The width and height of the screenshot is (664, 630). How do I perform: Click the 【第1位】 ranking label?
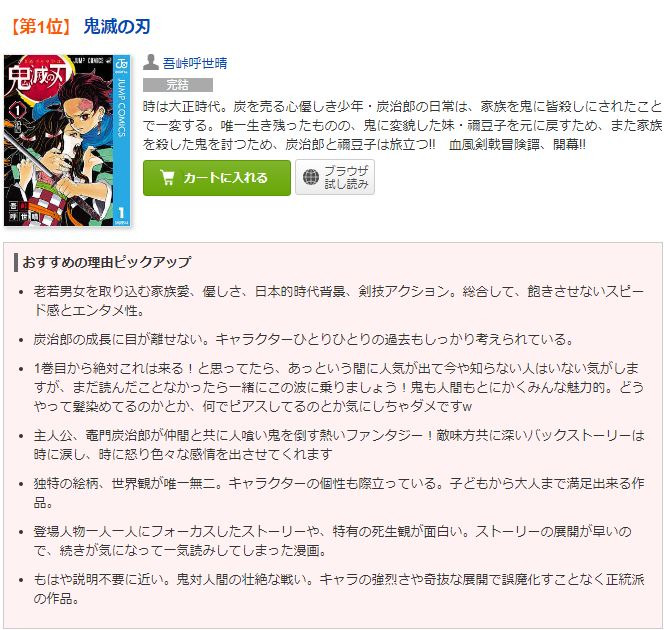(41, 26)
